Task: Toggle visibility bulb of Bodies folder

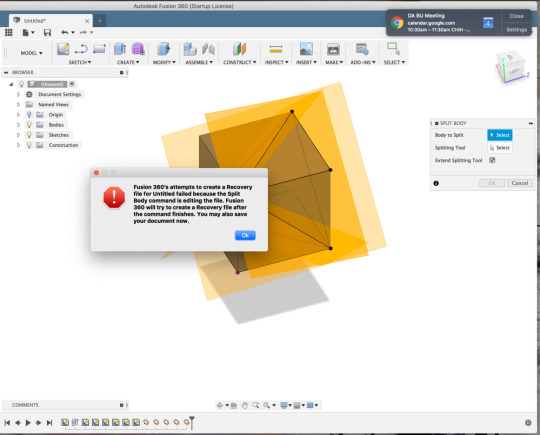Action: (29, 125)
